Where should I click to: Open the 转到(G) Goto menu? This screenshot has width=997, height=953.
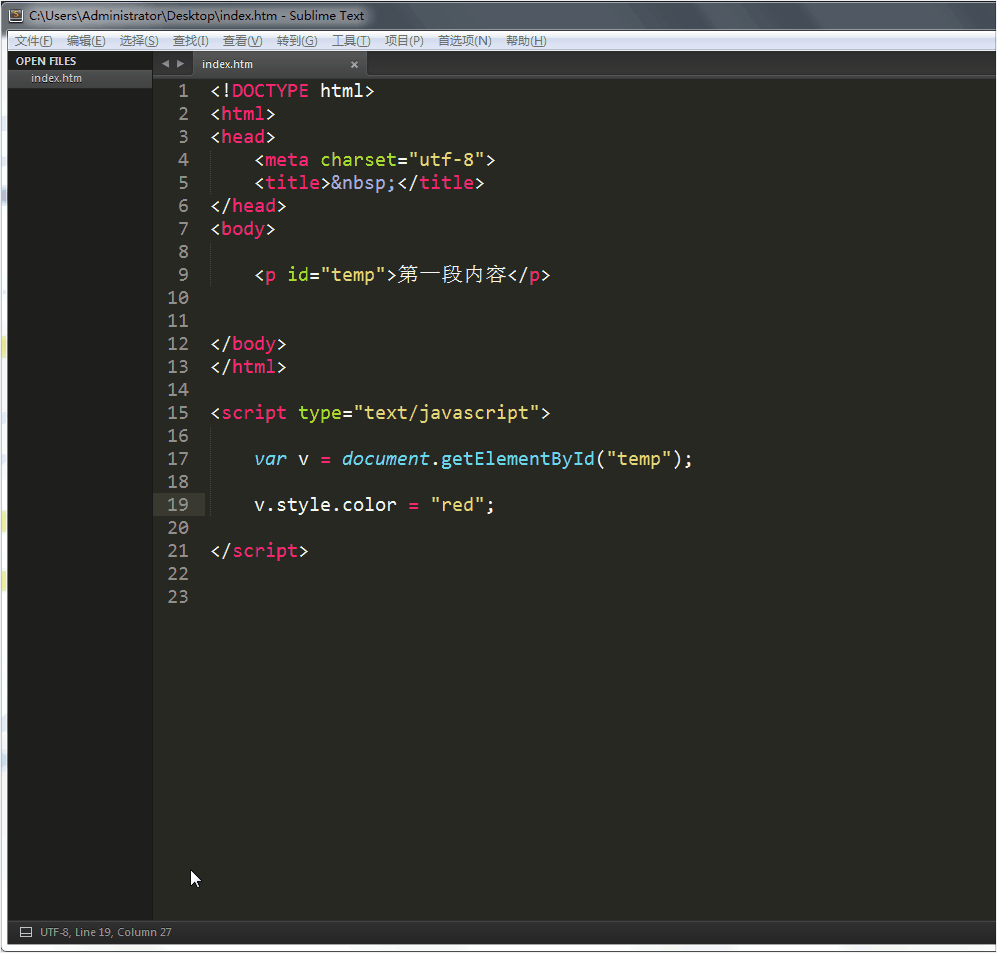[x=297, y=41]
